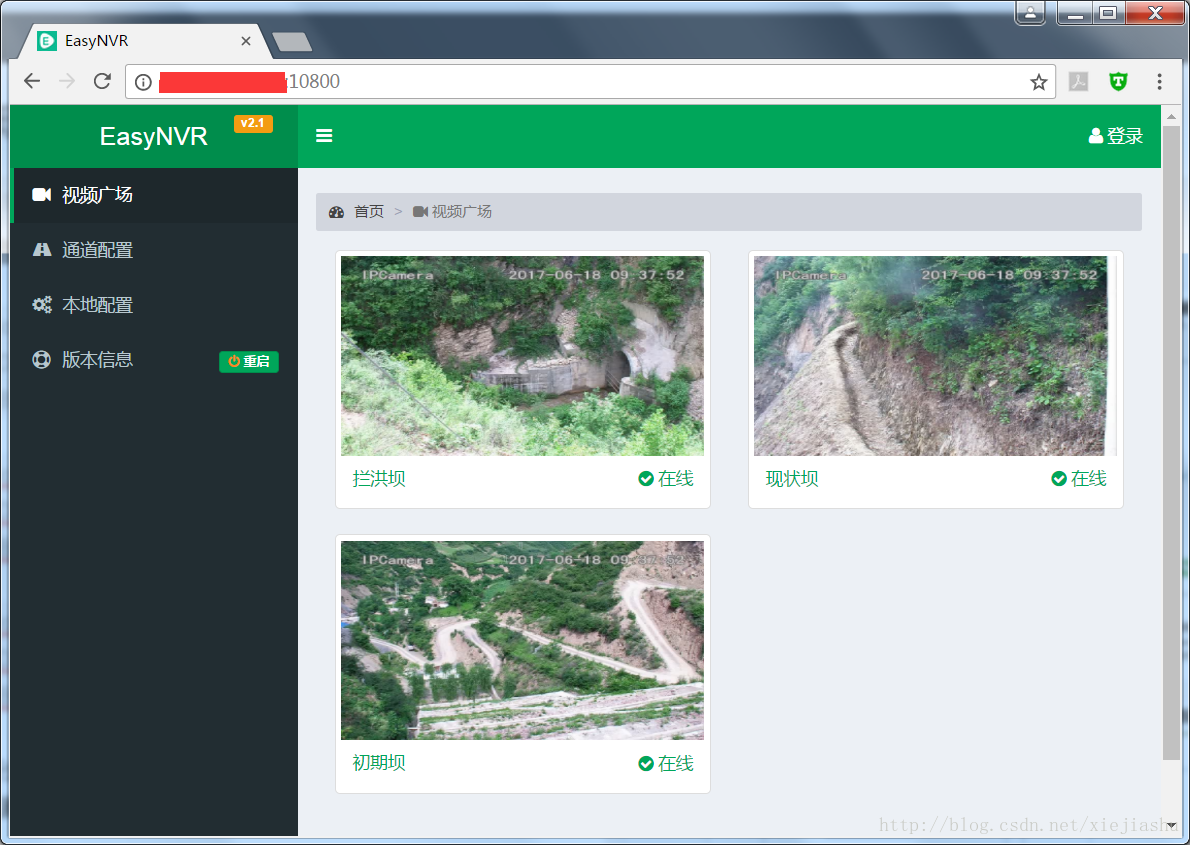Click the page scrollbar down arrow
Screen dimensions: 1190x845
(x=1171, y=825)
